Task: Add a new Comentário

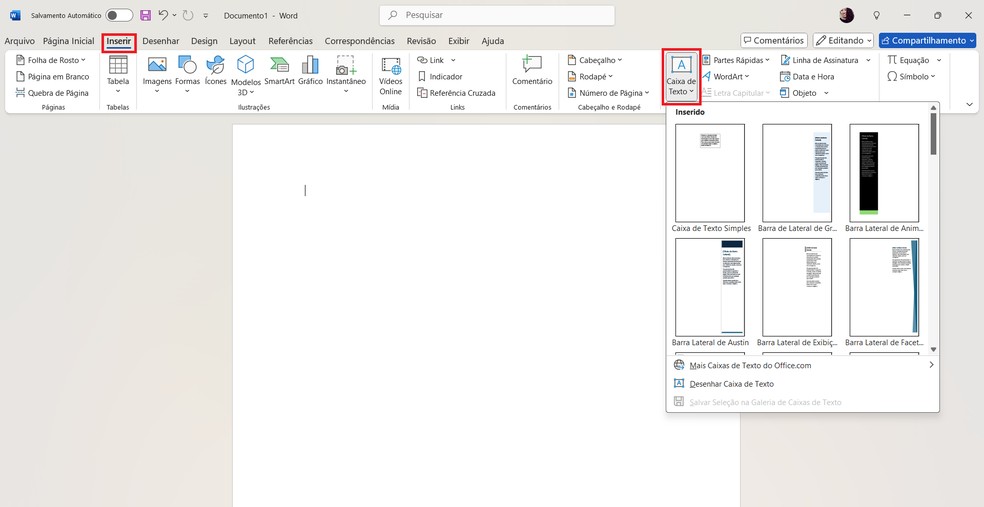Action: 532,71
